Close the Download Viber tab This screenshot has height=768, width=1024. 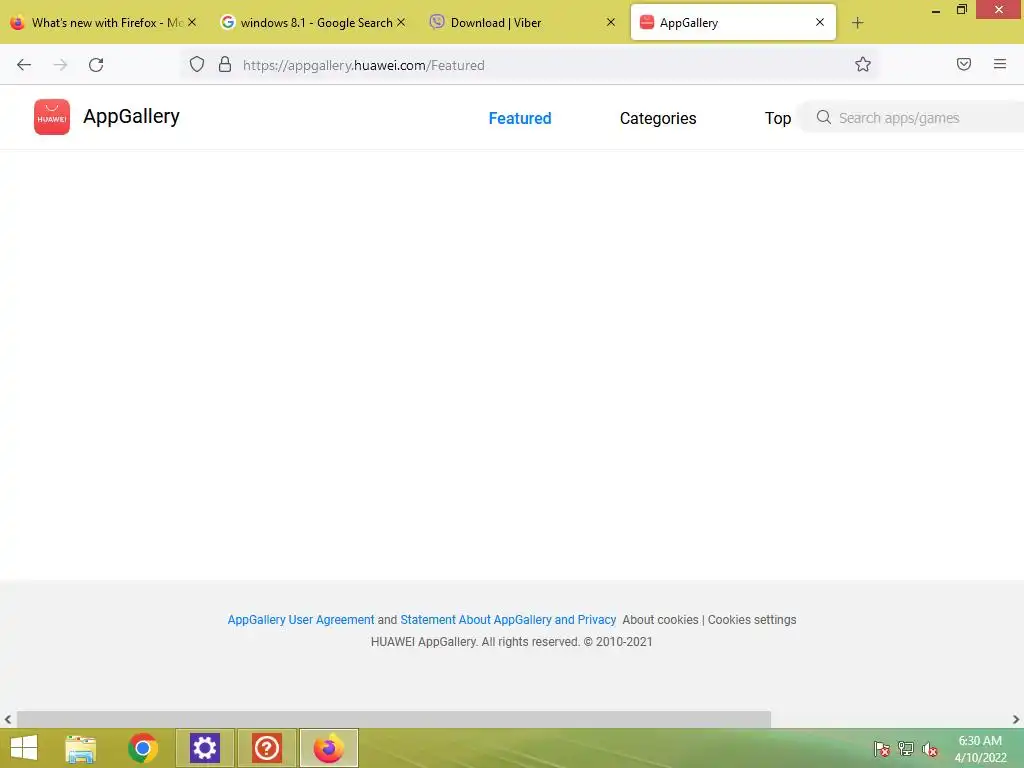611,22
